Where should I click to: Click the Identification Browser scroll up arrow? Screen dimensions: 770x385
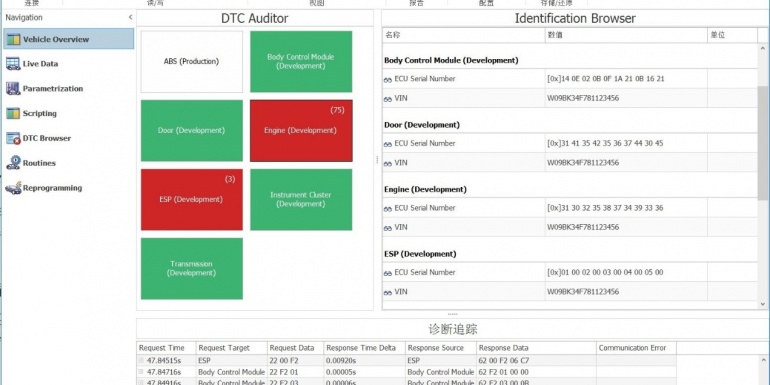[x=763, y=48]
